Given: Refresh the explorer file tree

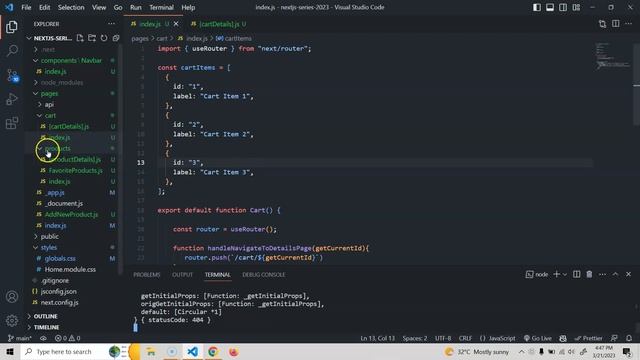Looking at the screenshot, I should pos(104,38).
